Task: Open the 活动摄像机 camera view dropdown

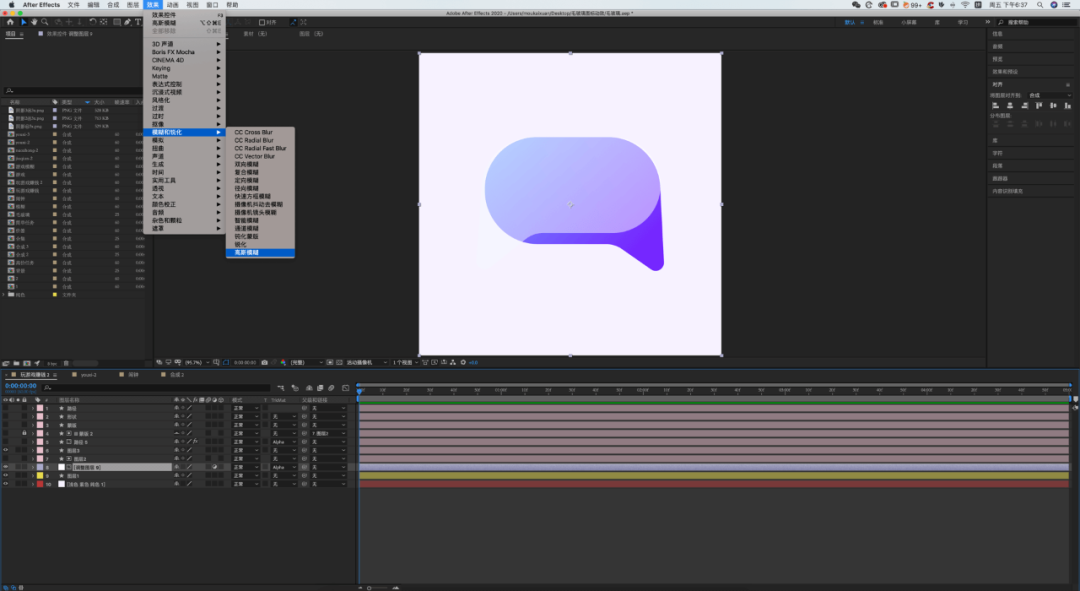Action: tap(366, 362)
